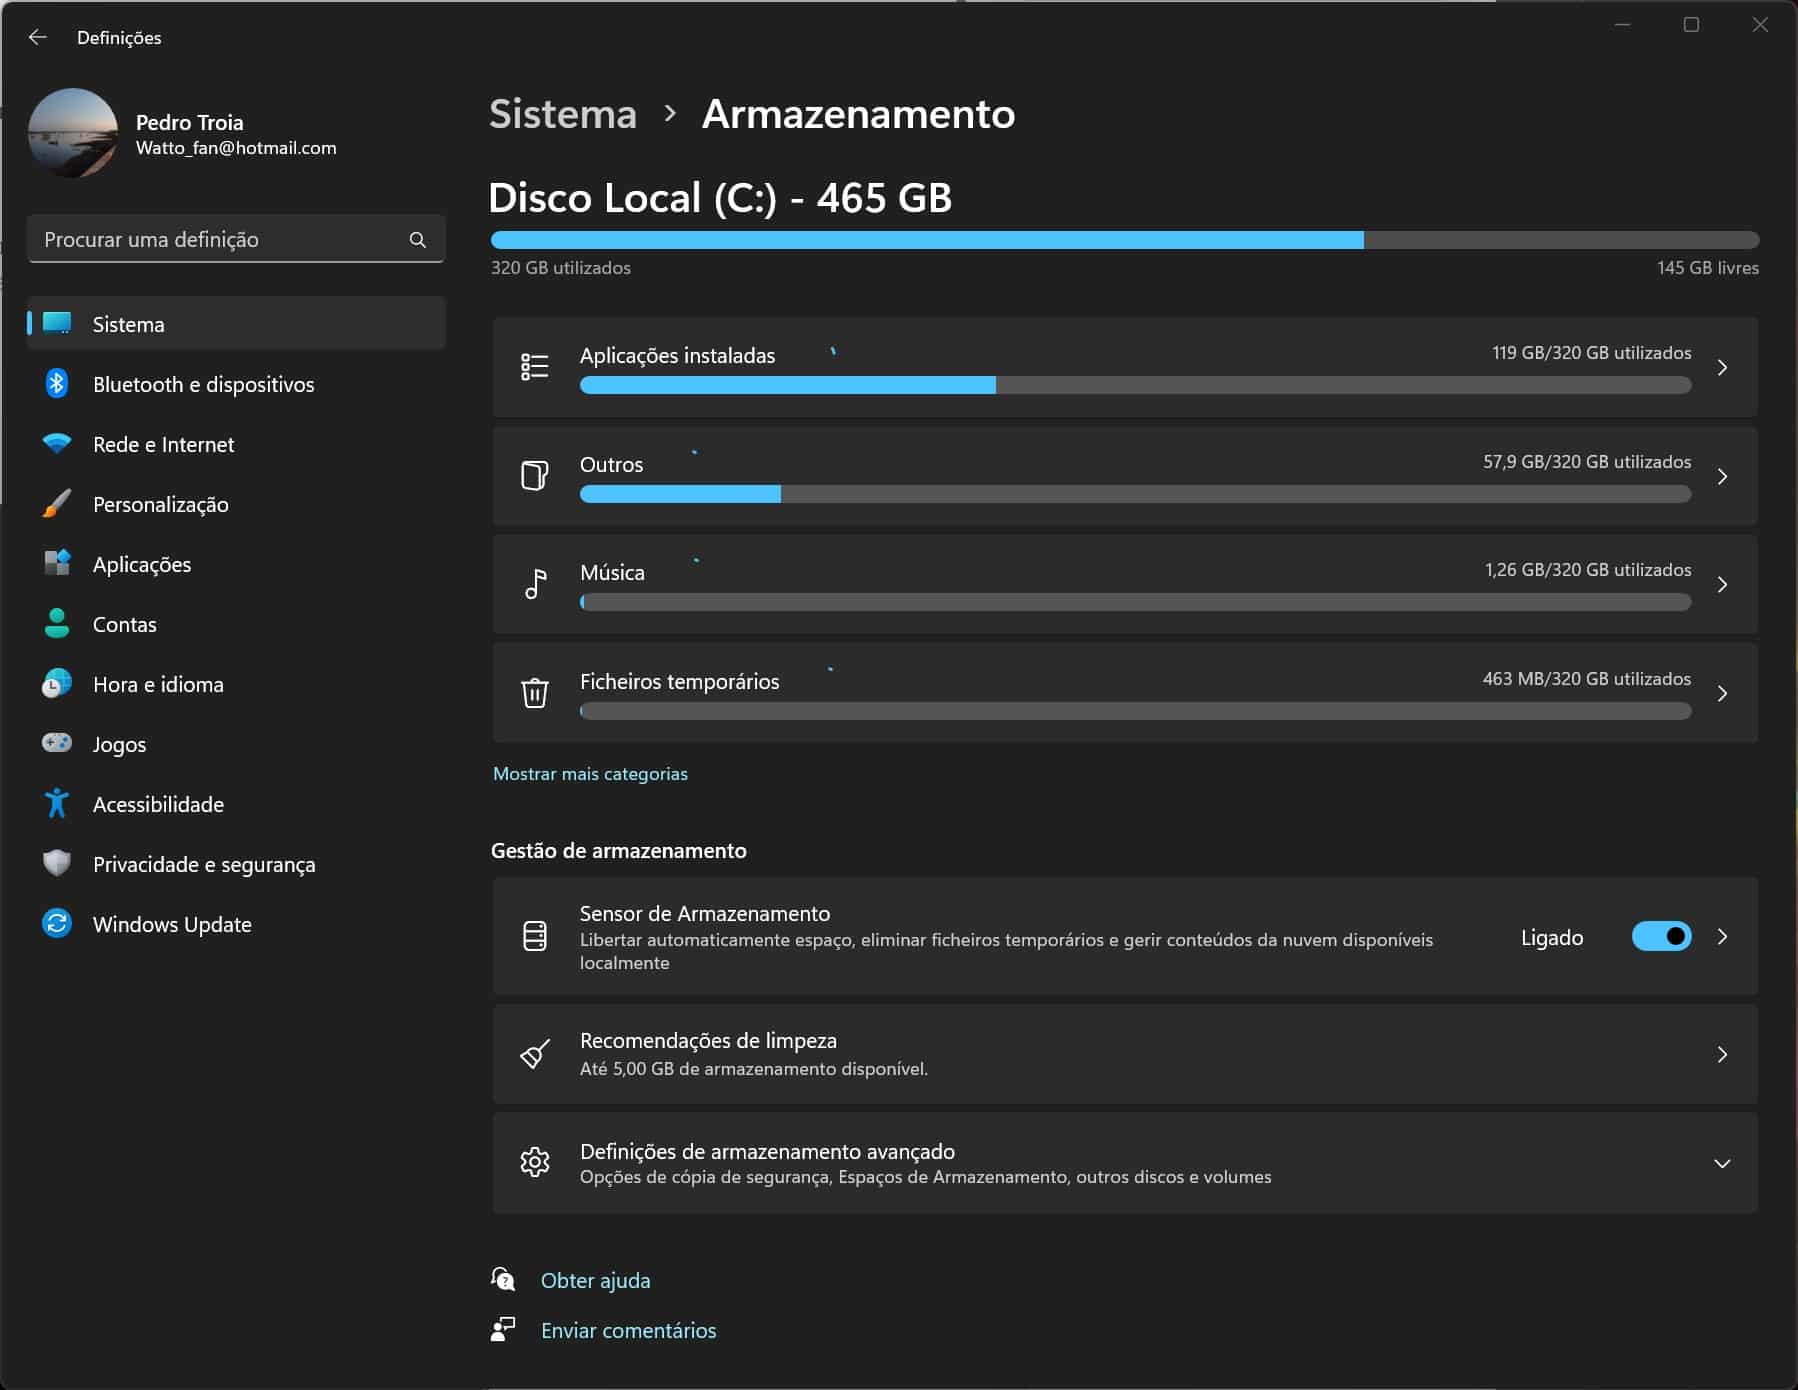Click the search magnifier icon
The height and width of the screenshot is (1390, 1798).
click(x=417, y=240)
